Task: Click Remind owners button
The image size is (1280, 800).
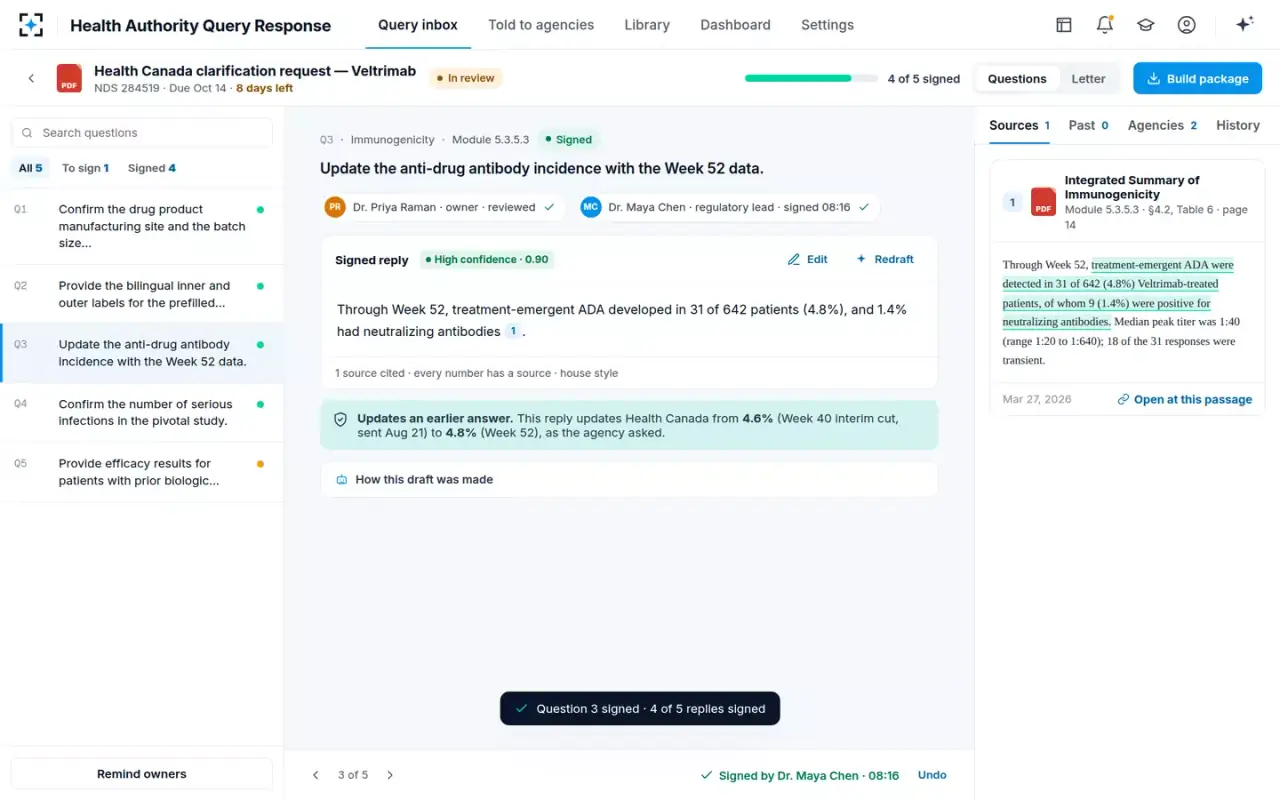Action: point(142,774)
